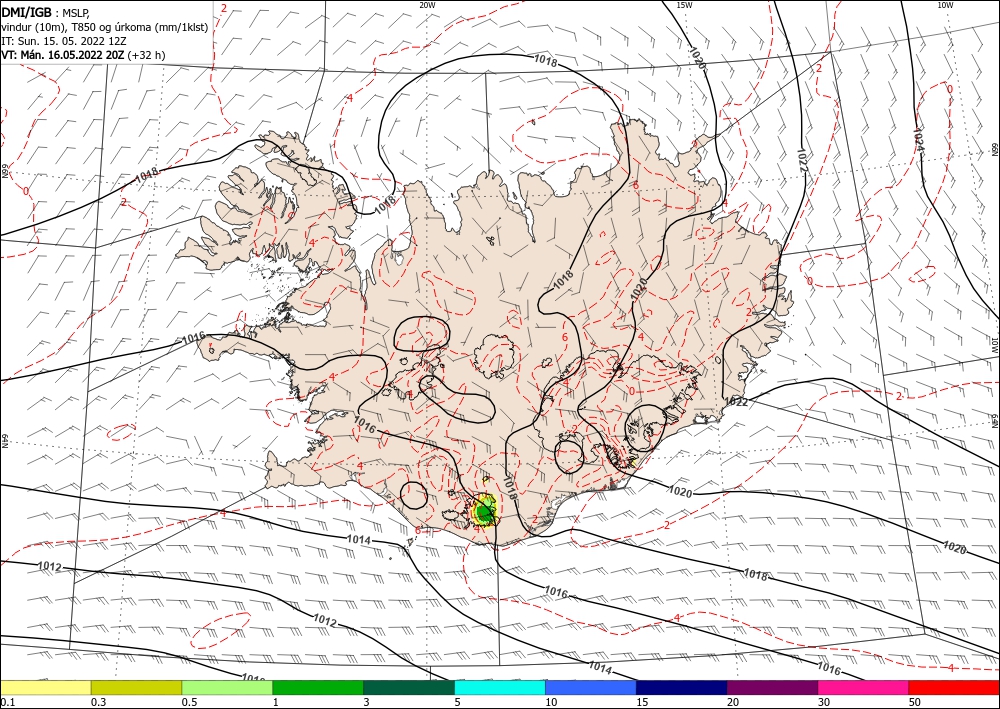Screen dimensions: 1000x709
Task: Click the cyan 5–10 mm legend swatch
Action: click(500, 687)
